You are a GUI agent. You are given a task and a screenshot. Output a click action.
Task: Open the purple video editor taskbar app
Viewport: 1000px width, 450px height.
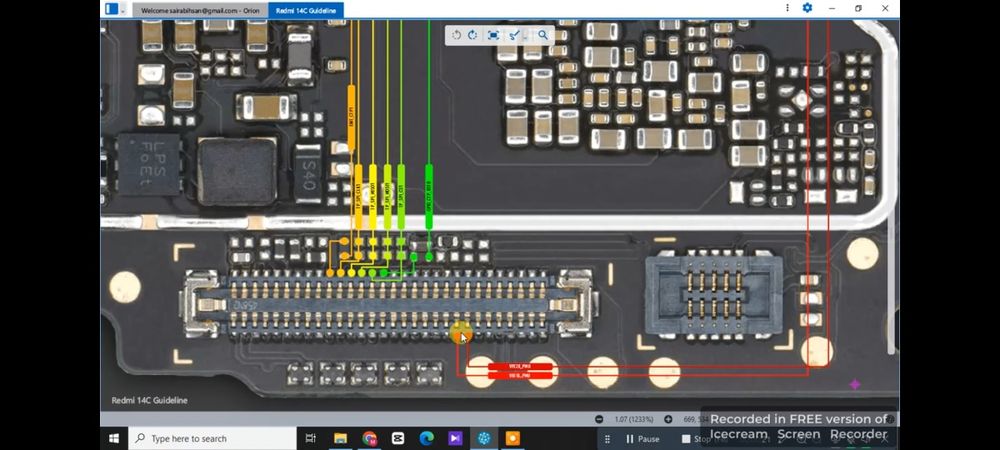pos(455,439)
